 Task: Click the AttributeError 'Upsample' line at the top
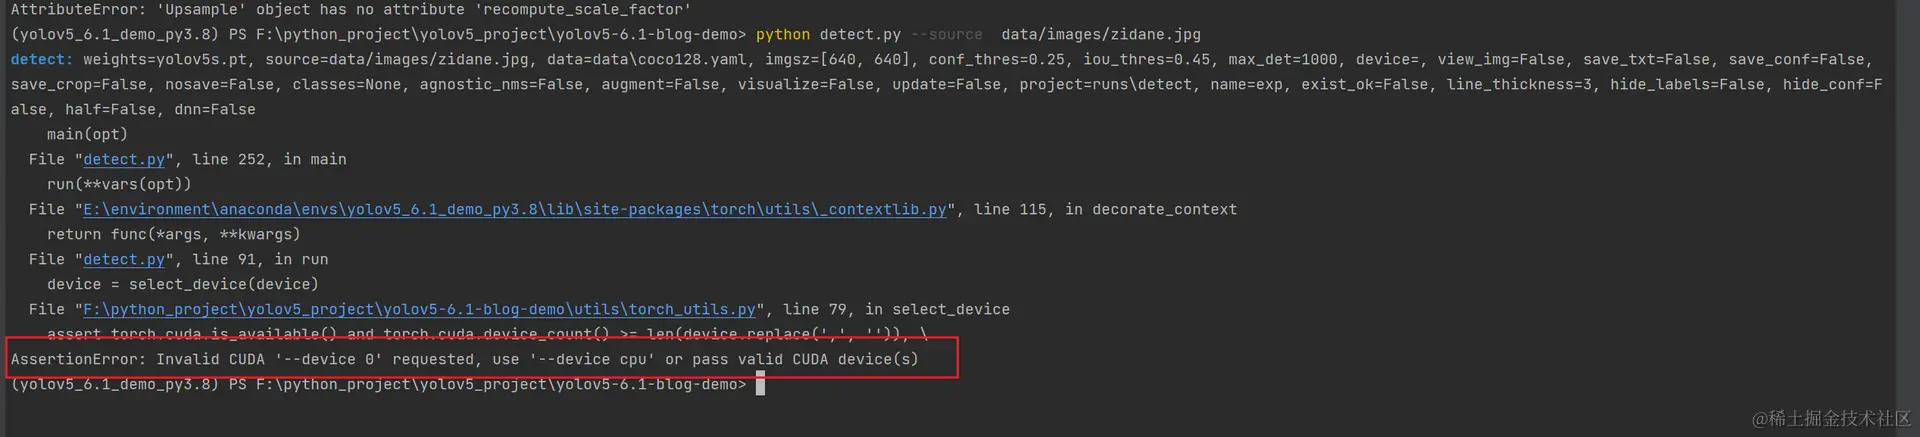click(x=350, y=9)
